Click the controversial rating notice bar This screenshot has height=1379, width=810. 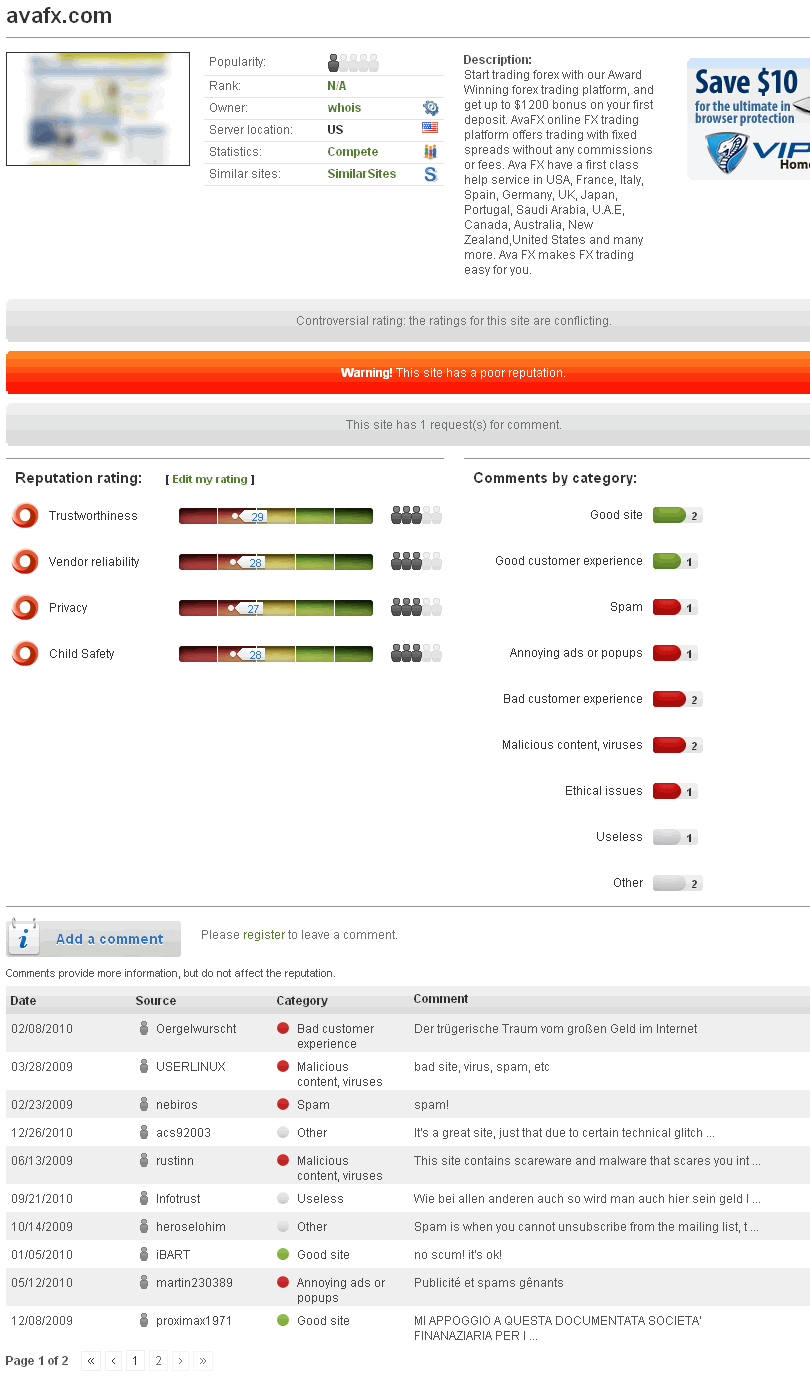pyautogui.click(x=408, y=321)
